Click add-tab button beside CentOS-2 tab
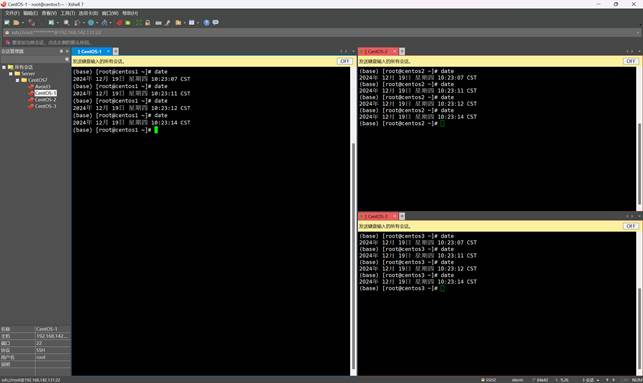This screenshot has width=643, height=383. point(402,51)
